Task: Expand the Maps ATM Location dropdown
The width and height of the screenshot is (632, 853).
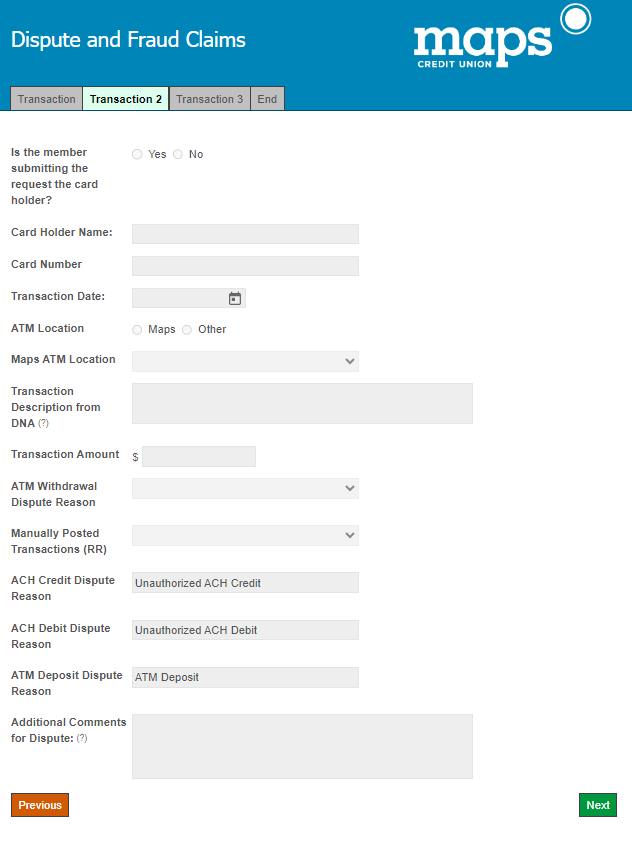Action: pos(245,361)
